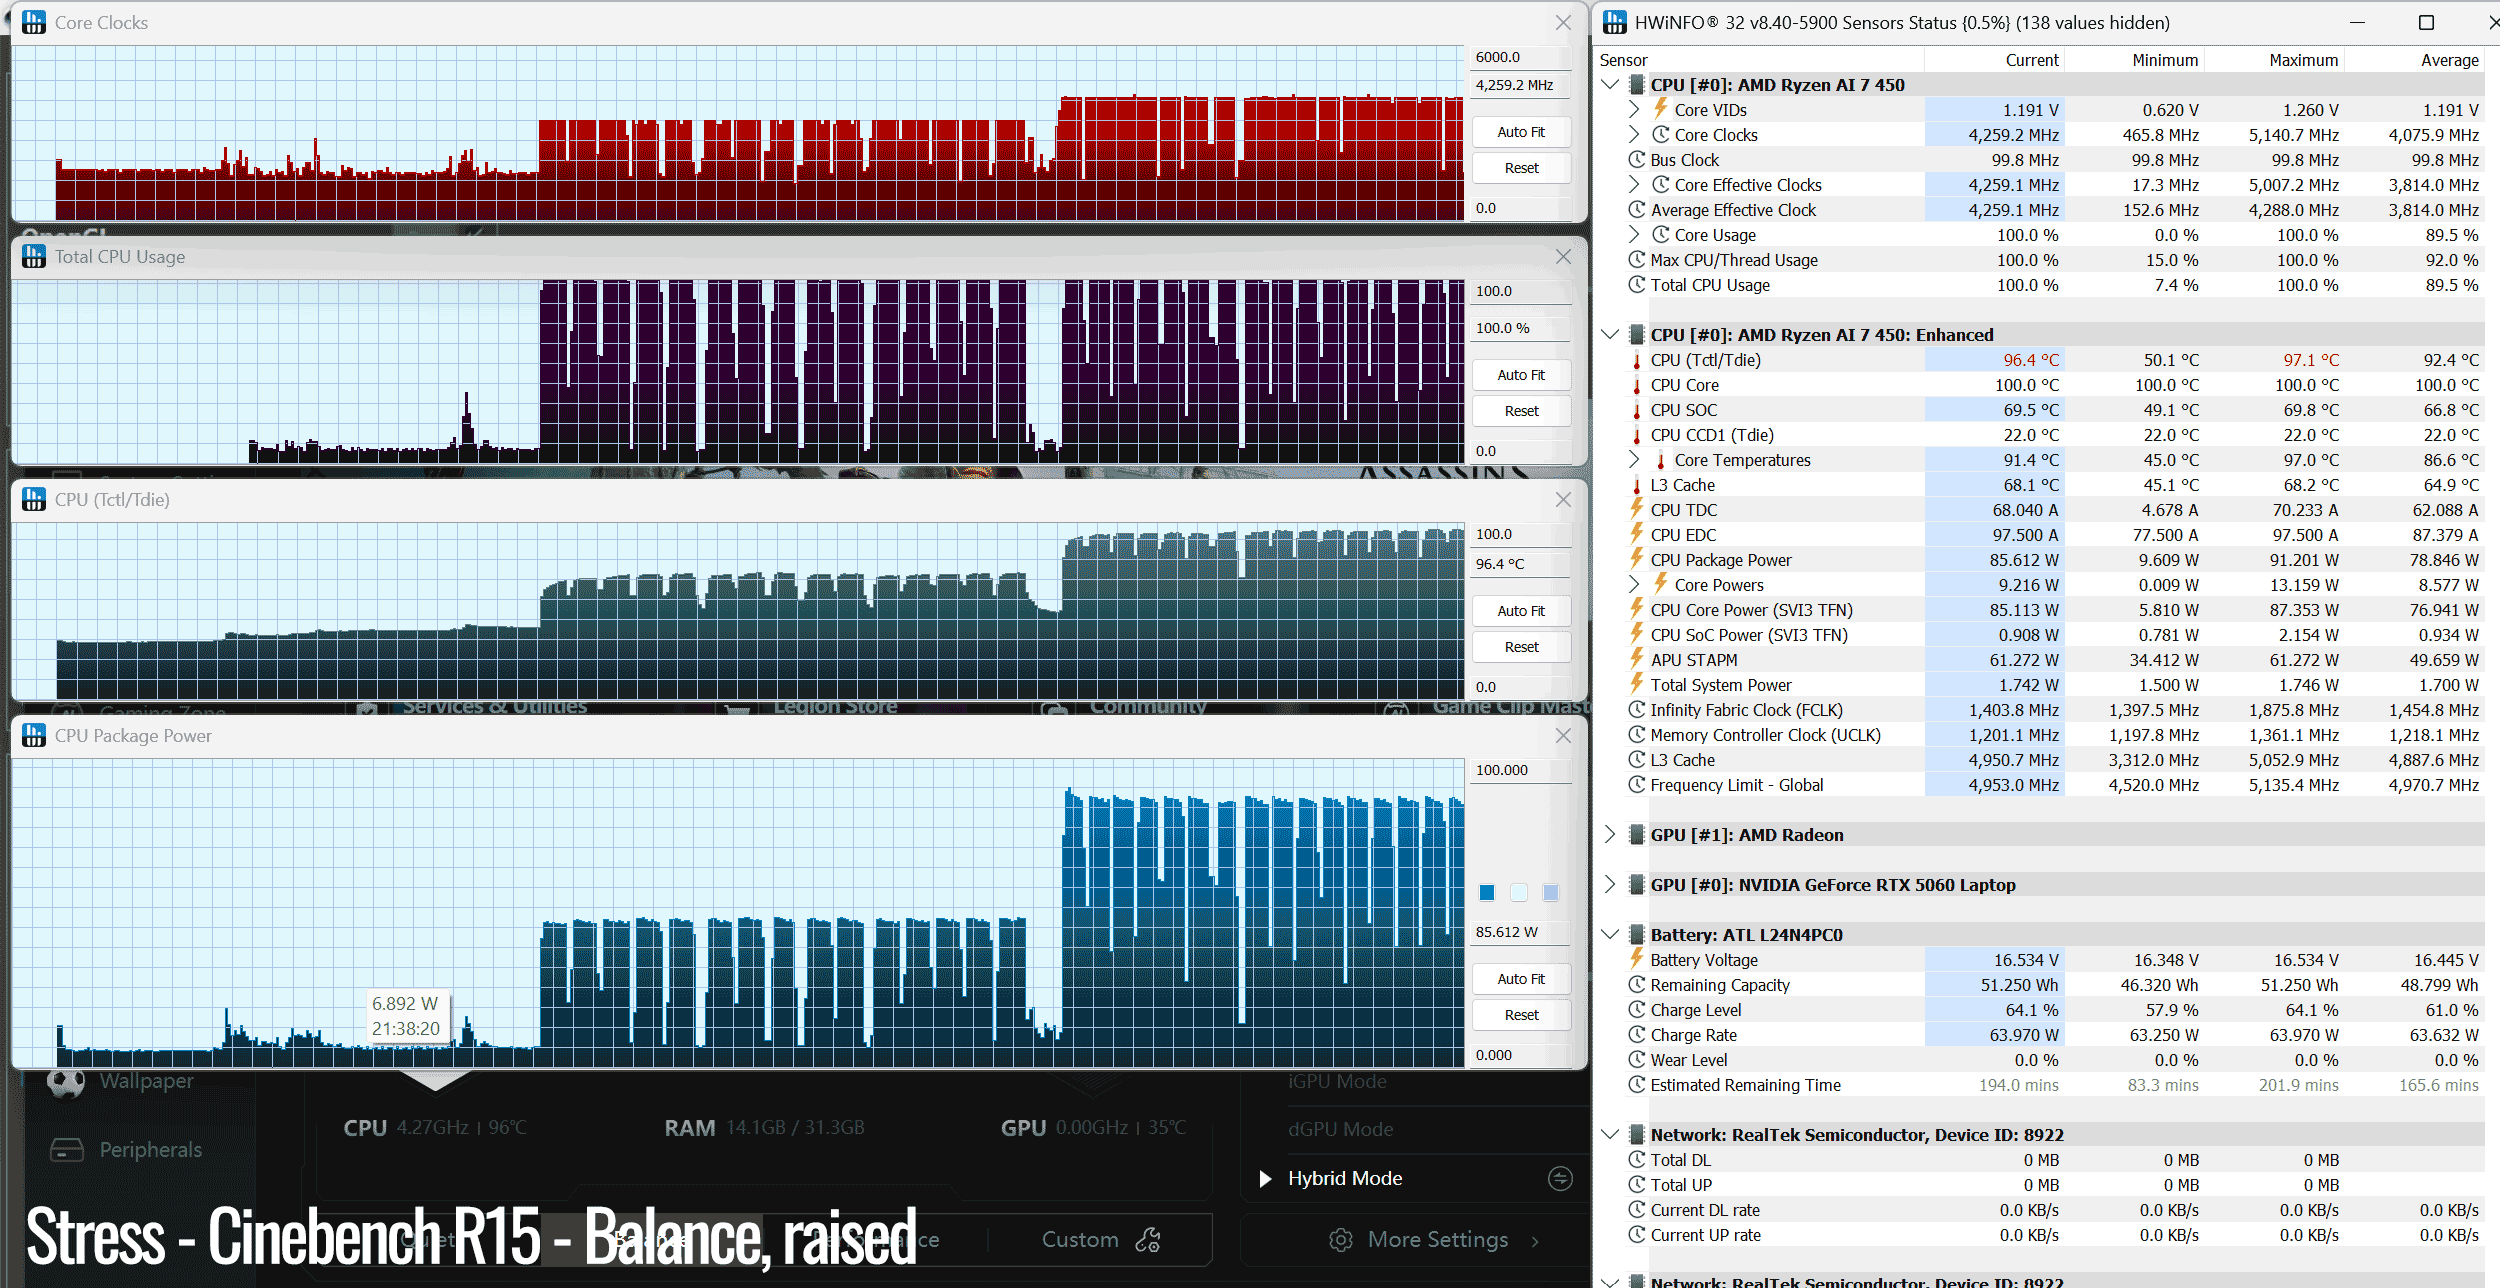The height and width of the screenshot is (1288, 2500).
Task: Open More Settings in Legion app
Action: [x=1436, y=1240]
